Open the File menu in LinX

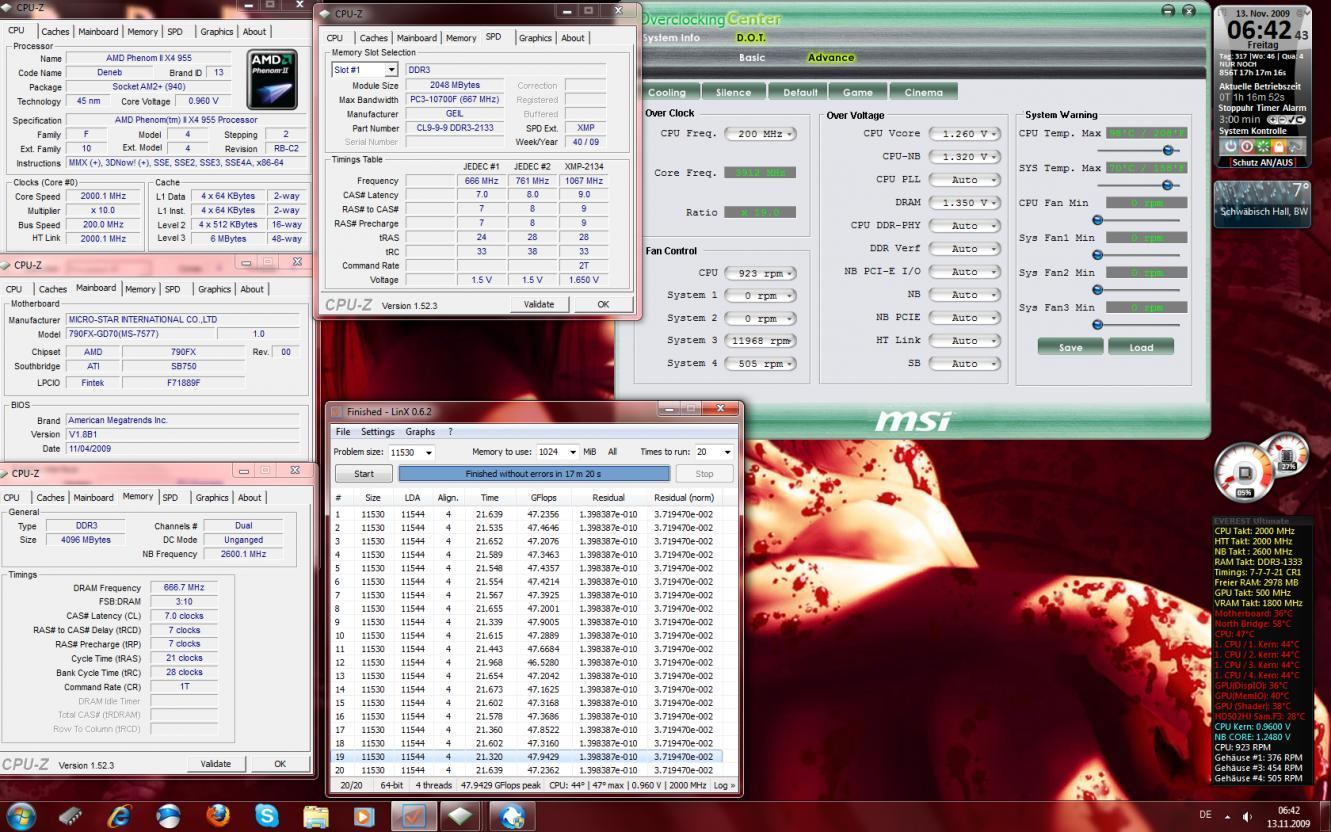click(x=343, y=432)
